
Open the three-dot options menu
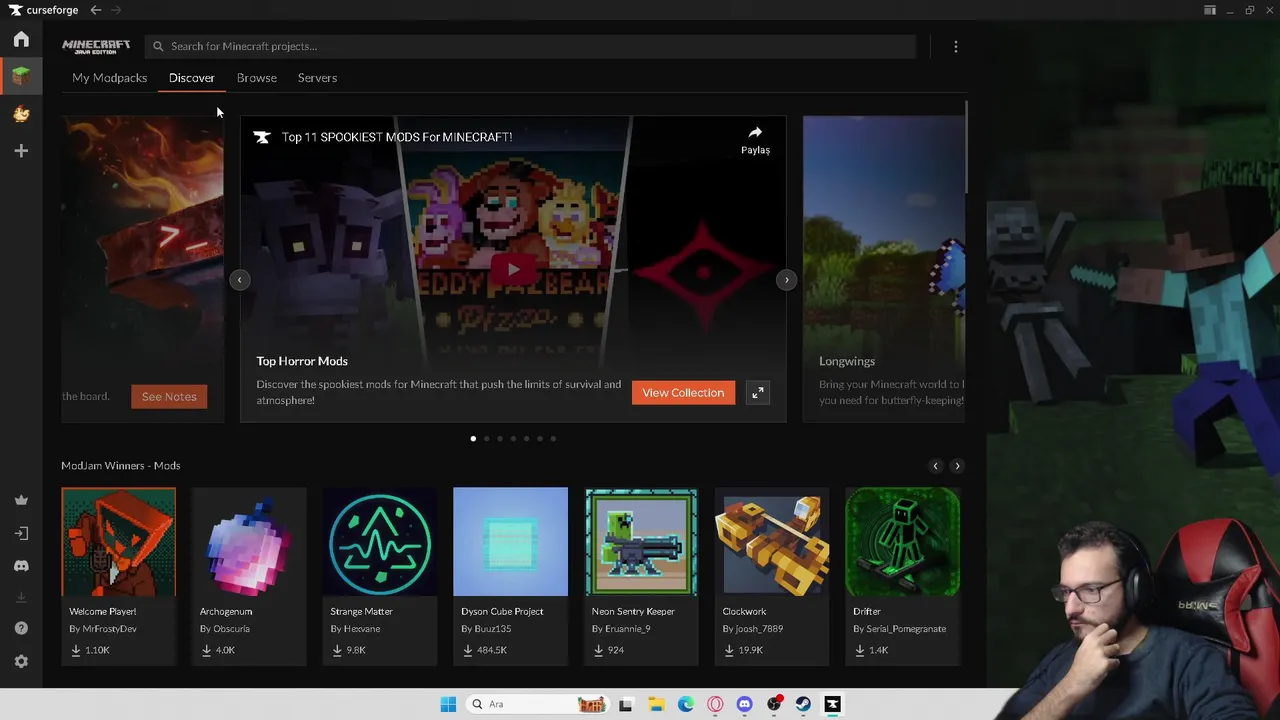pos(956,47)
